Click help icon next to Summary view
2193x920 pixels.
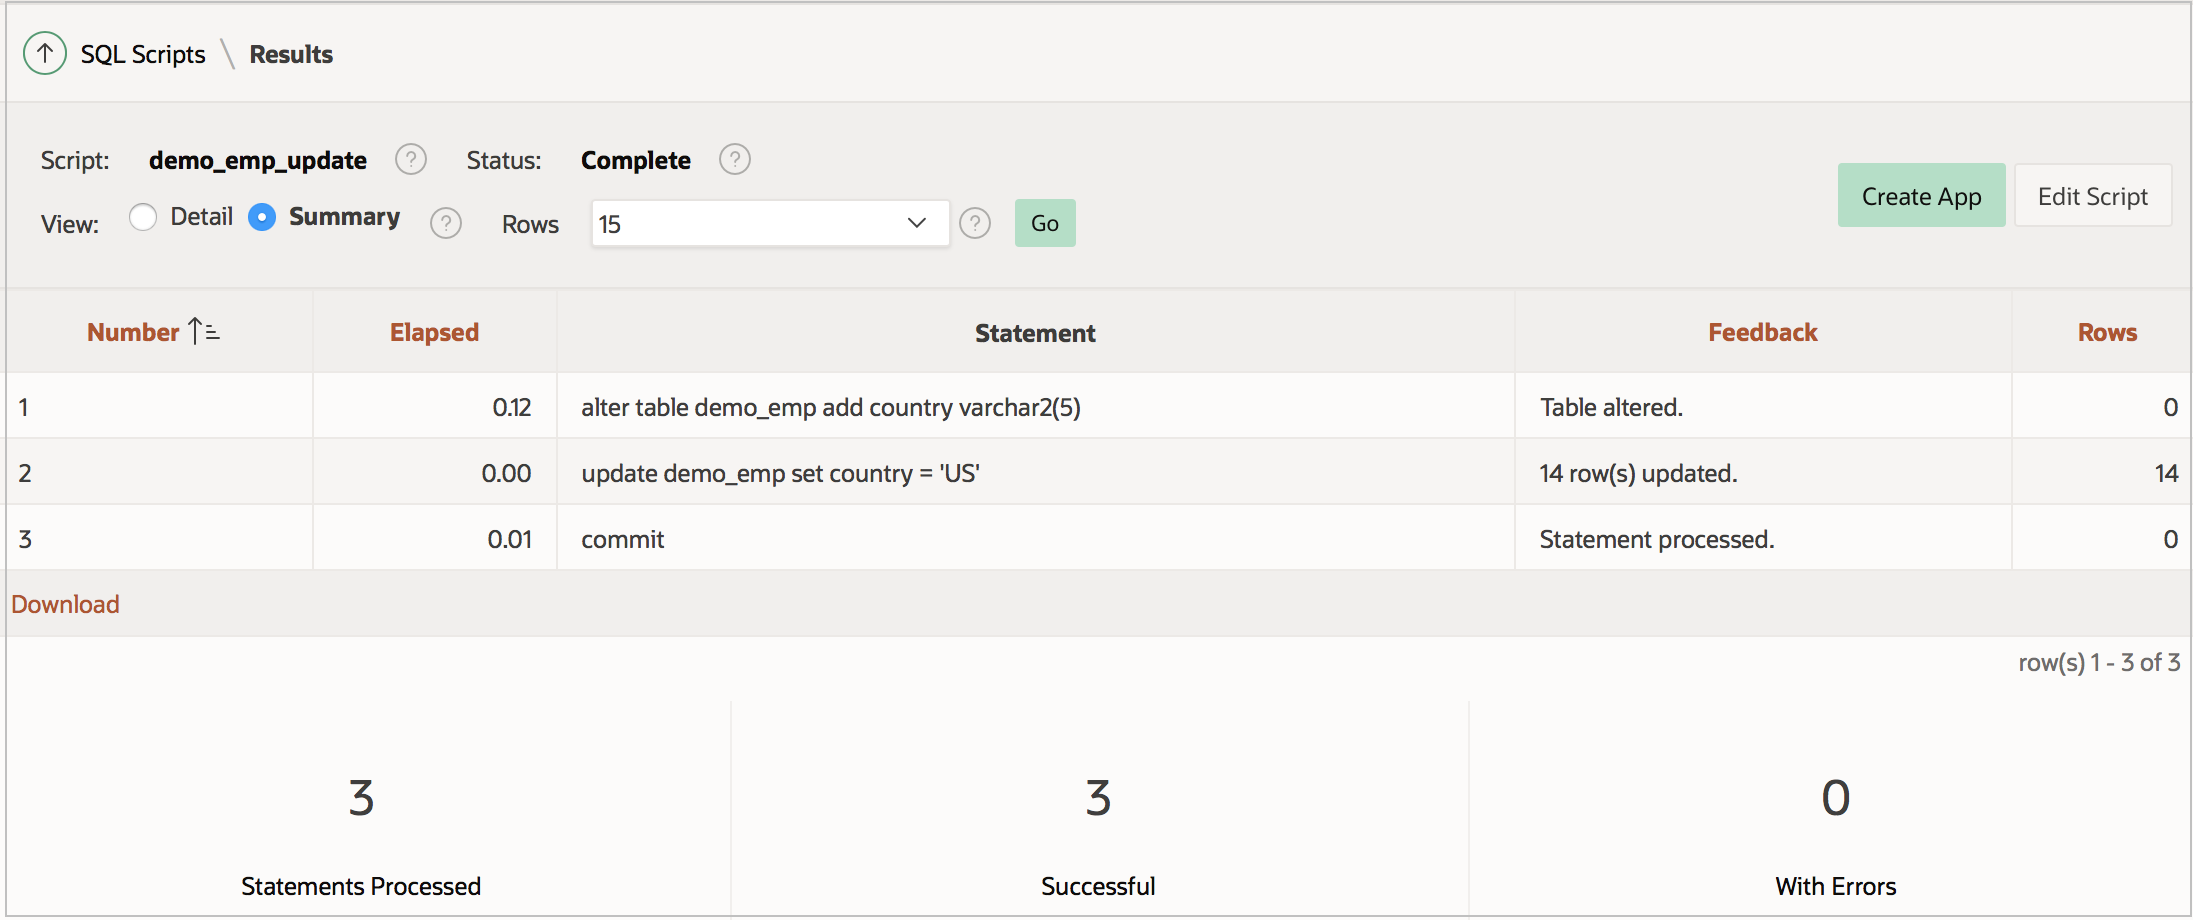click(445, 223)
